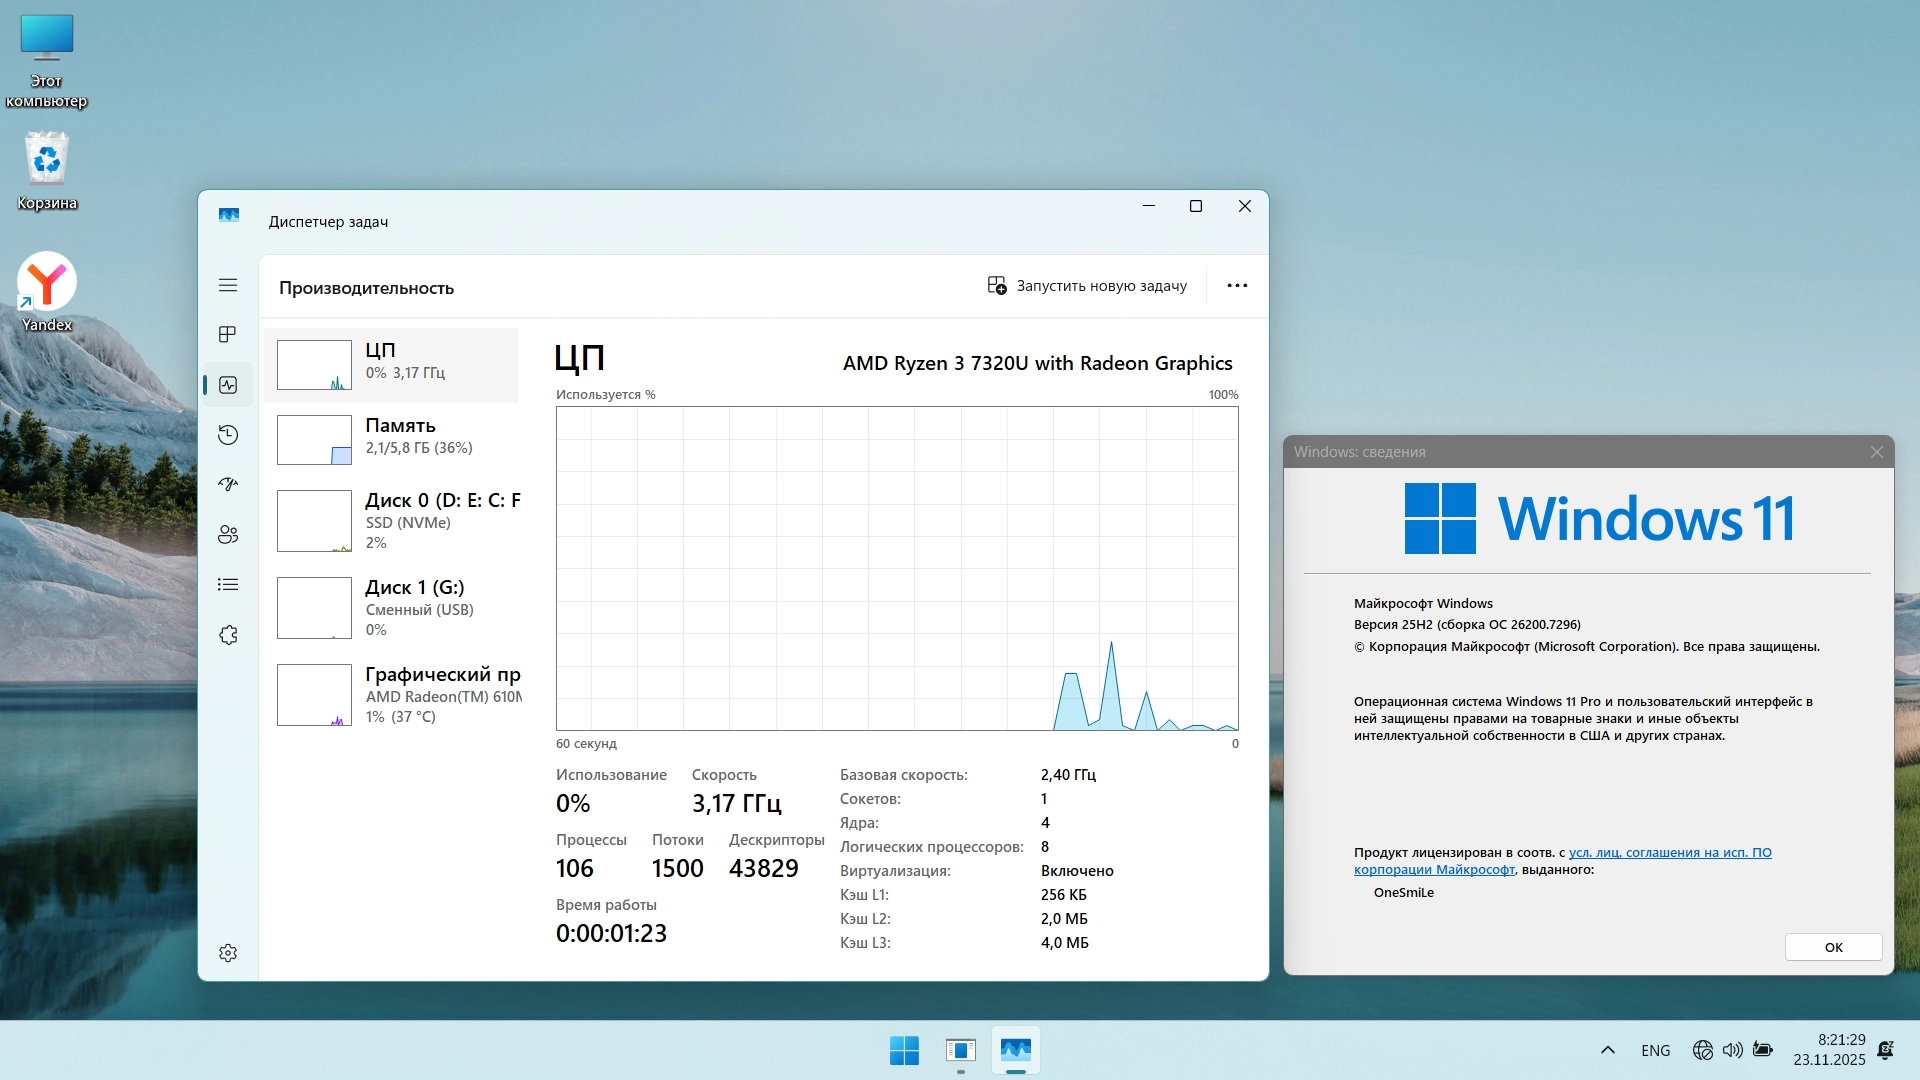Show hidden tray icons chevron
This screenshot has width=1920, height=1080.
[x=1608, y=1050]
